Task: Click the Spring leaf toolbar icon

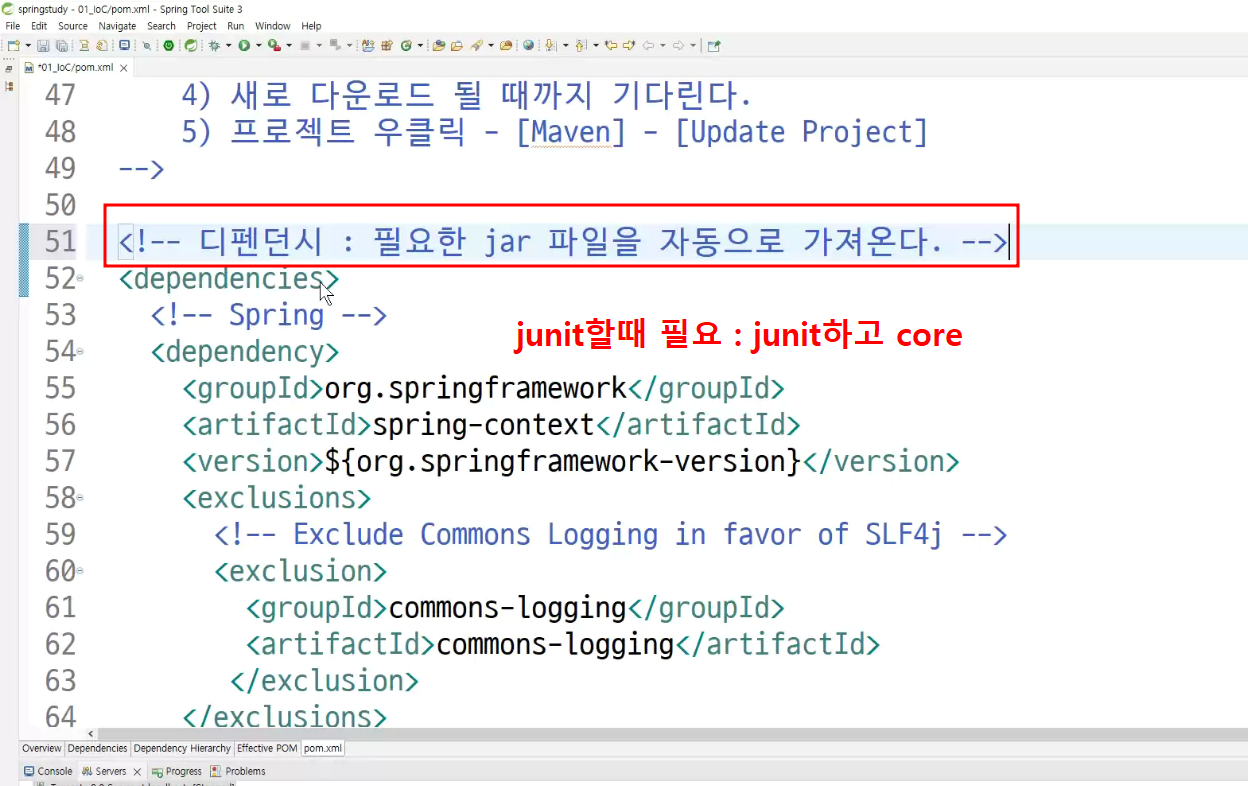Action: point(191,45)
